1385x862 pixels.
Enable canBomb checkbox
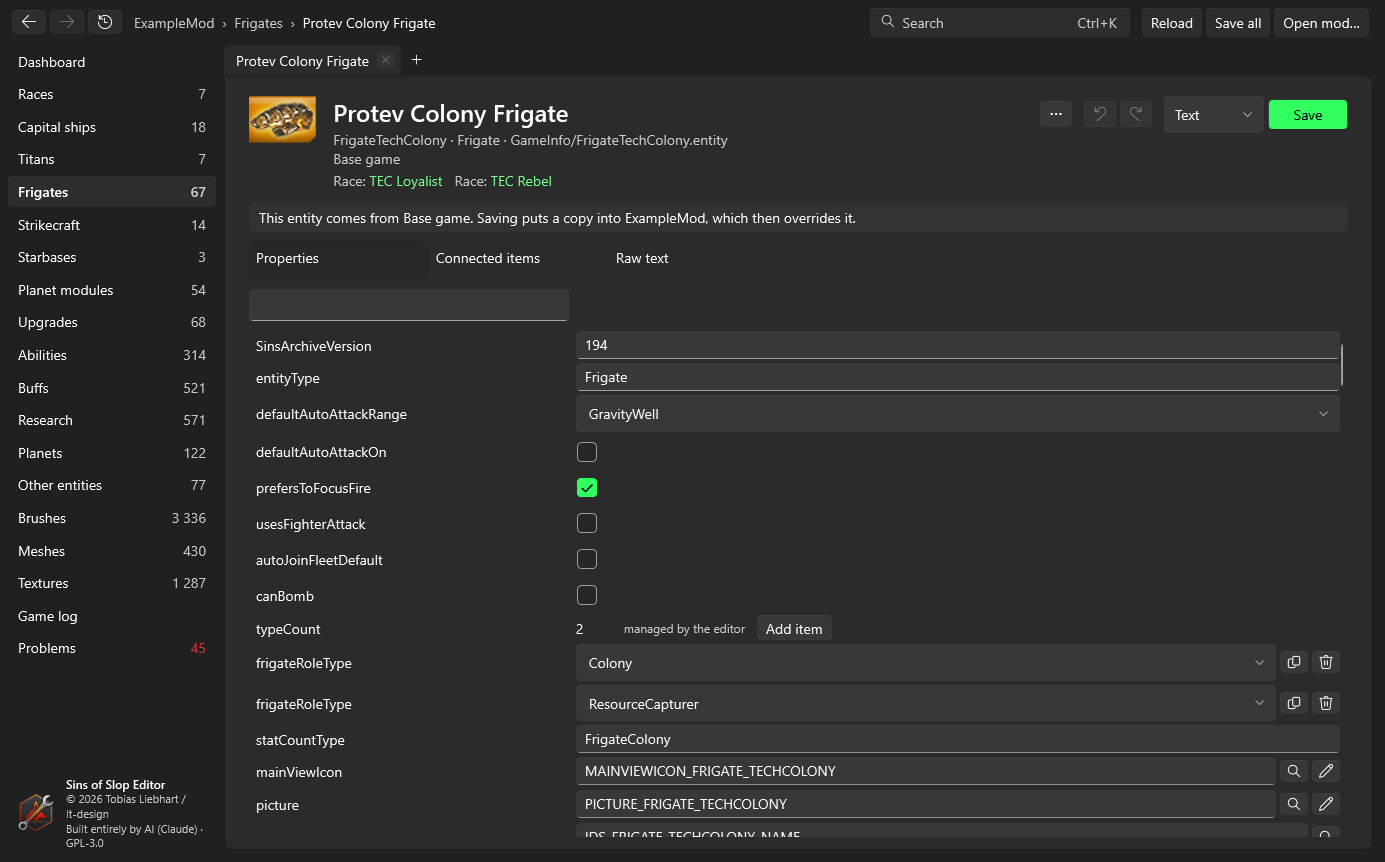click(x=587, y=596)
